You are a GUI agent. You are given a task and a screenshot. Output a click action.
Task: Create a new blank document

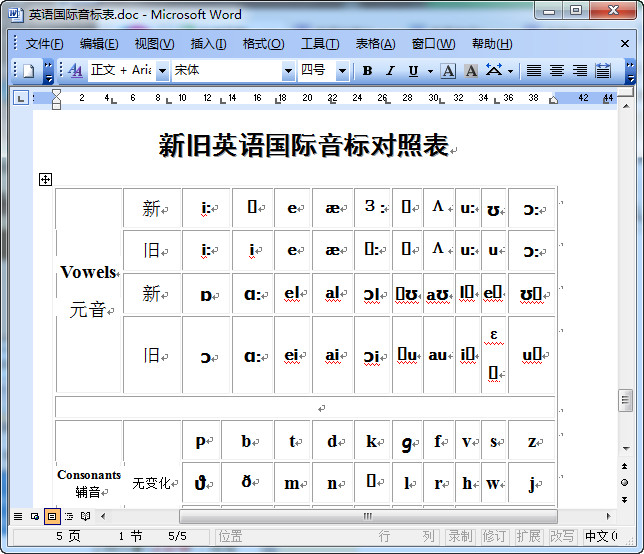(28, 71)
